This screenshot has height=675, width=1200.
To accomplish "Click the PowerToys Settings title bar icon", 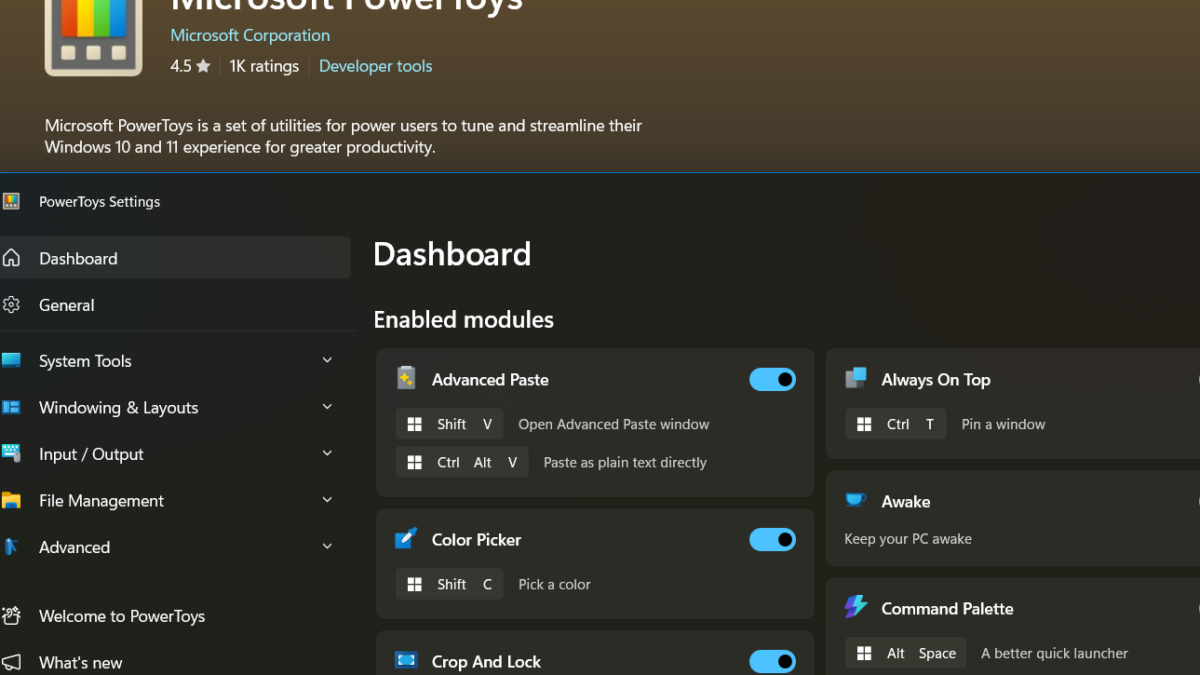I will [x=11, y=201].
